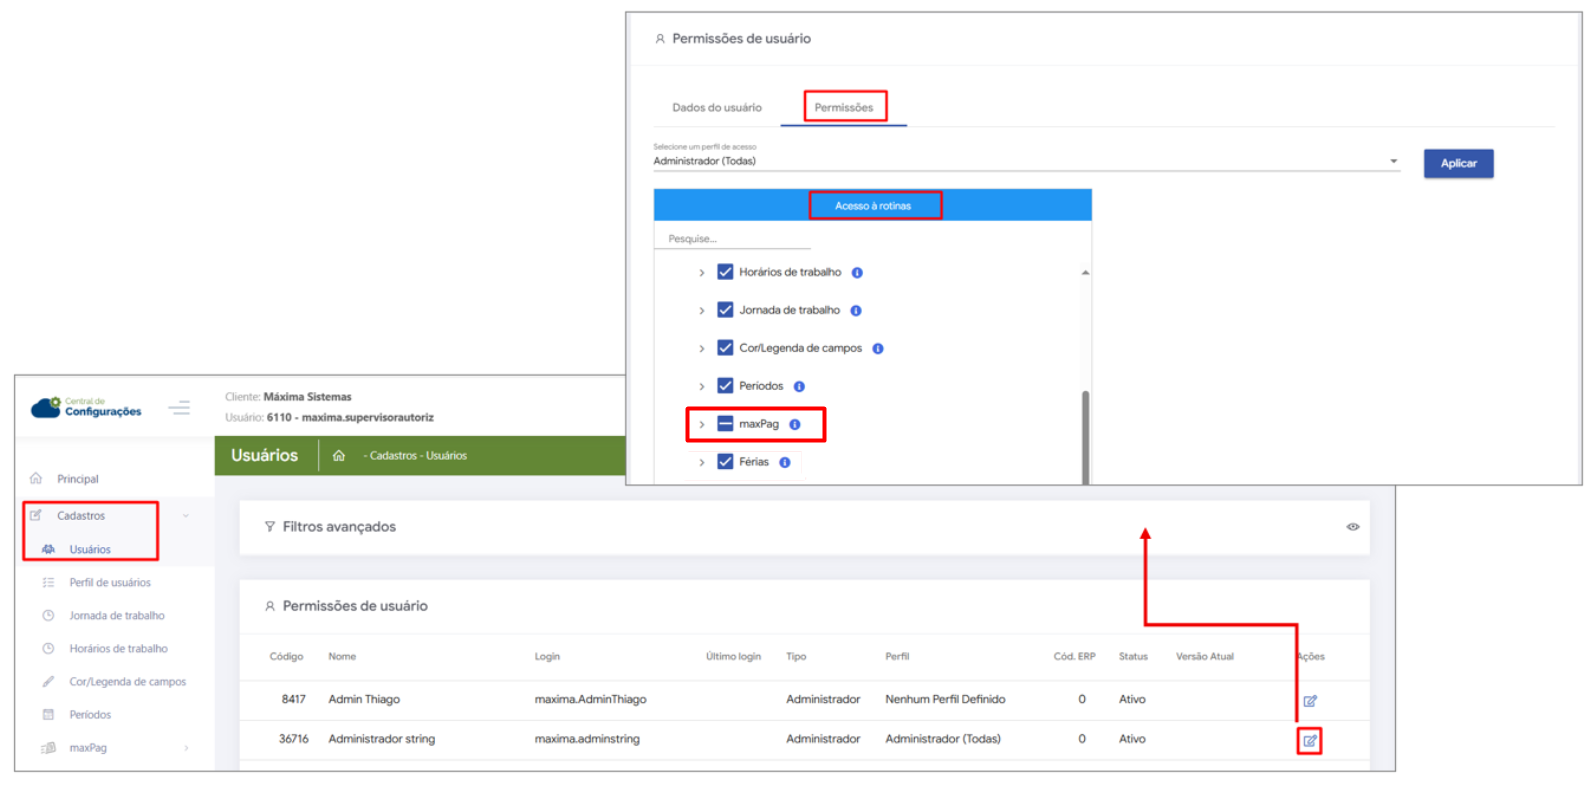The height and width of the screenshot is (793, 1592).
Task: Open Perfil de usuários in the sidebar
Action: 109,583
